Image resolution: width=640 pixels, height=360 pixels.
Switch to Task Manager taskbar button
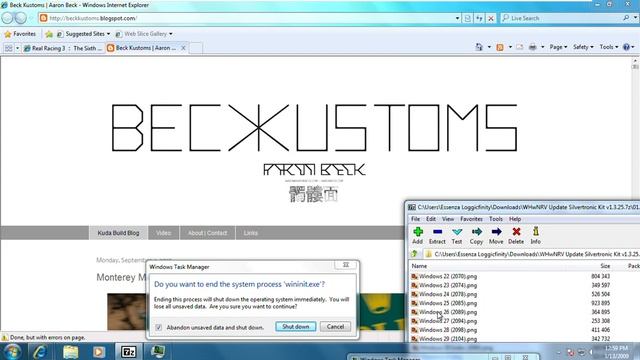(x=158, y=351)
